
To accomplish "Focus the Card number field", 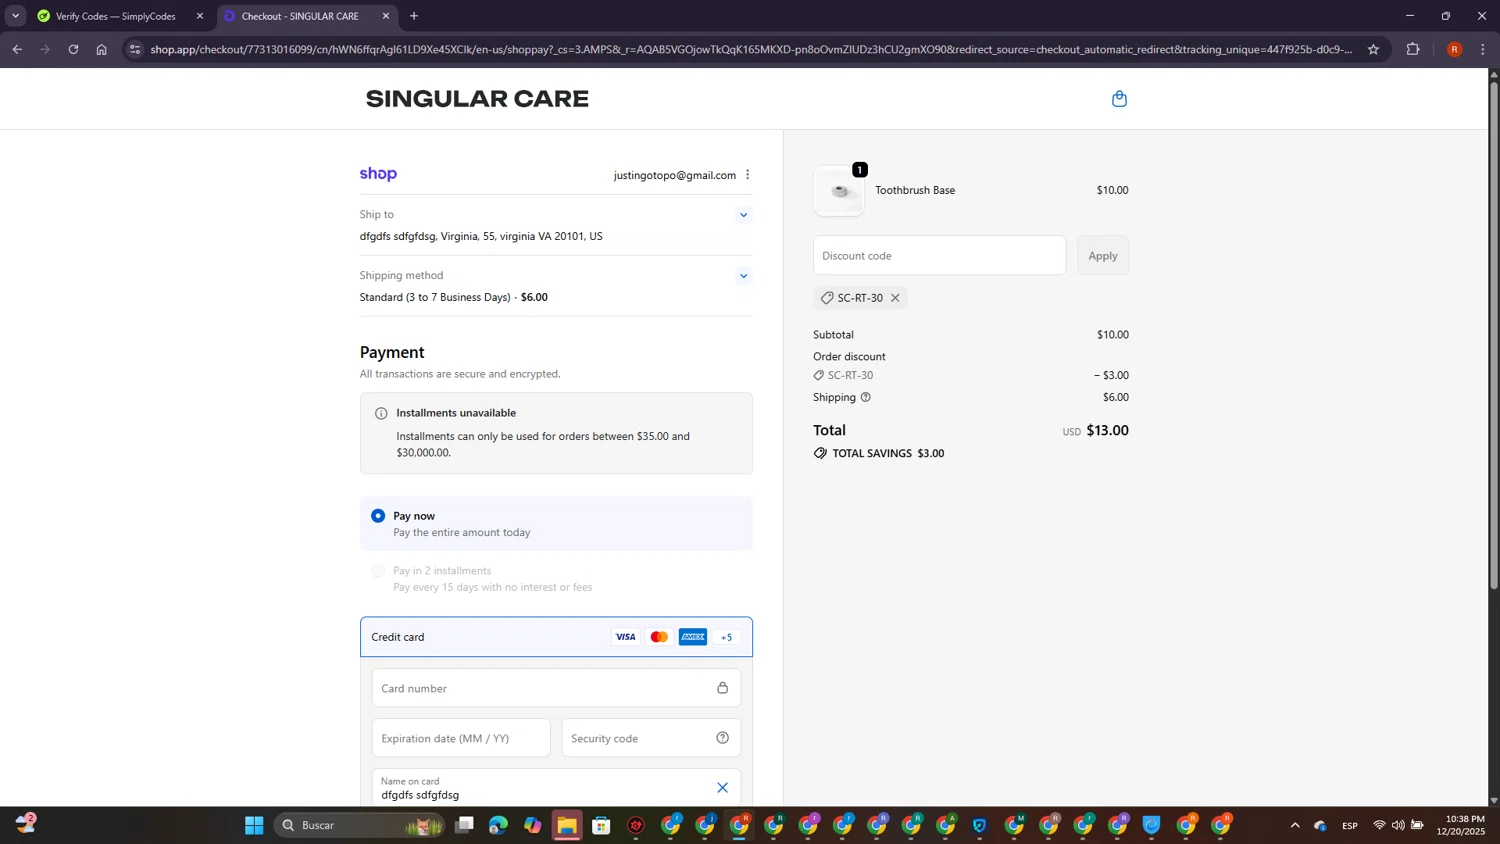I will click(x=556, y=688).
